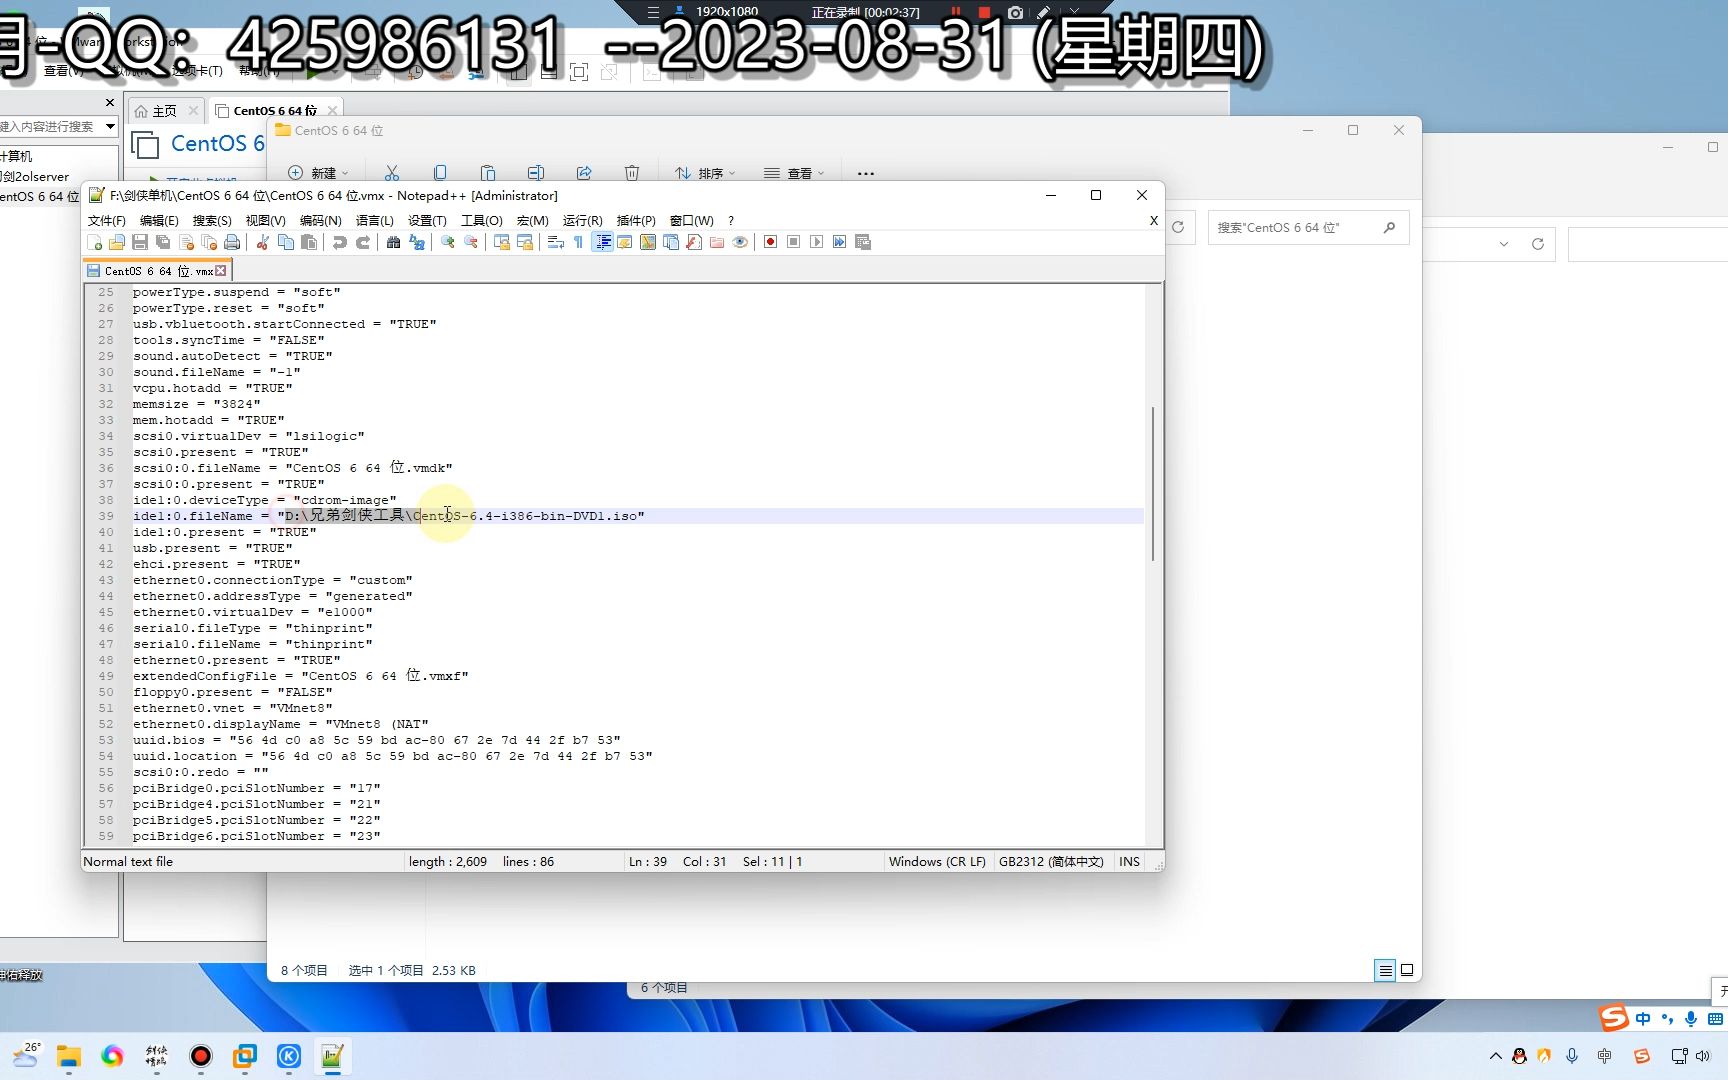Open Function List icon in Notepad++ toolbar
This screenshot has width=1728, height=1080.
[694, 242]
